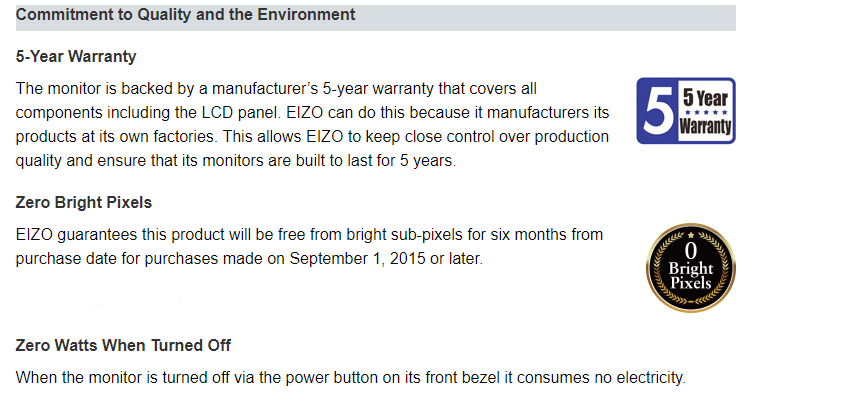Select the '5-Year Warranty' heading
This screenshot has width=848, height=406.
tap(76, 56)
